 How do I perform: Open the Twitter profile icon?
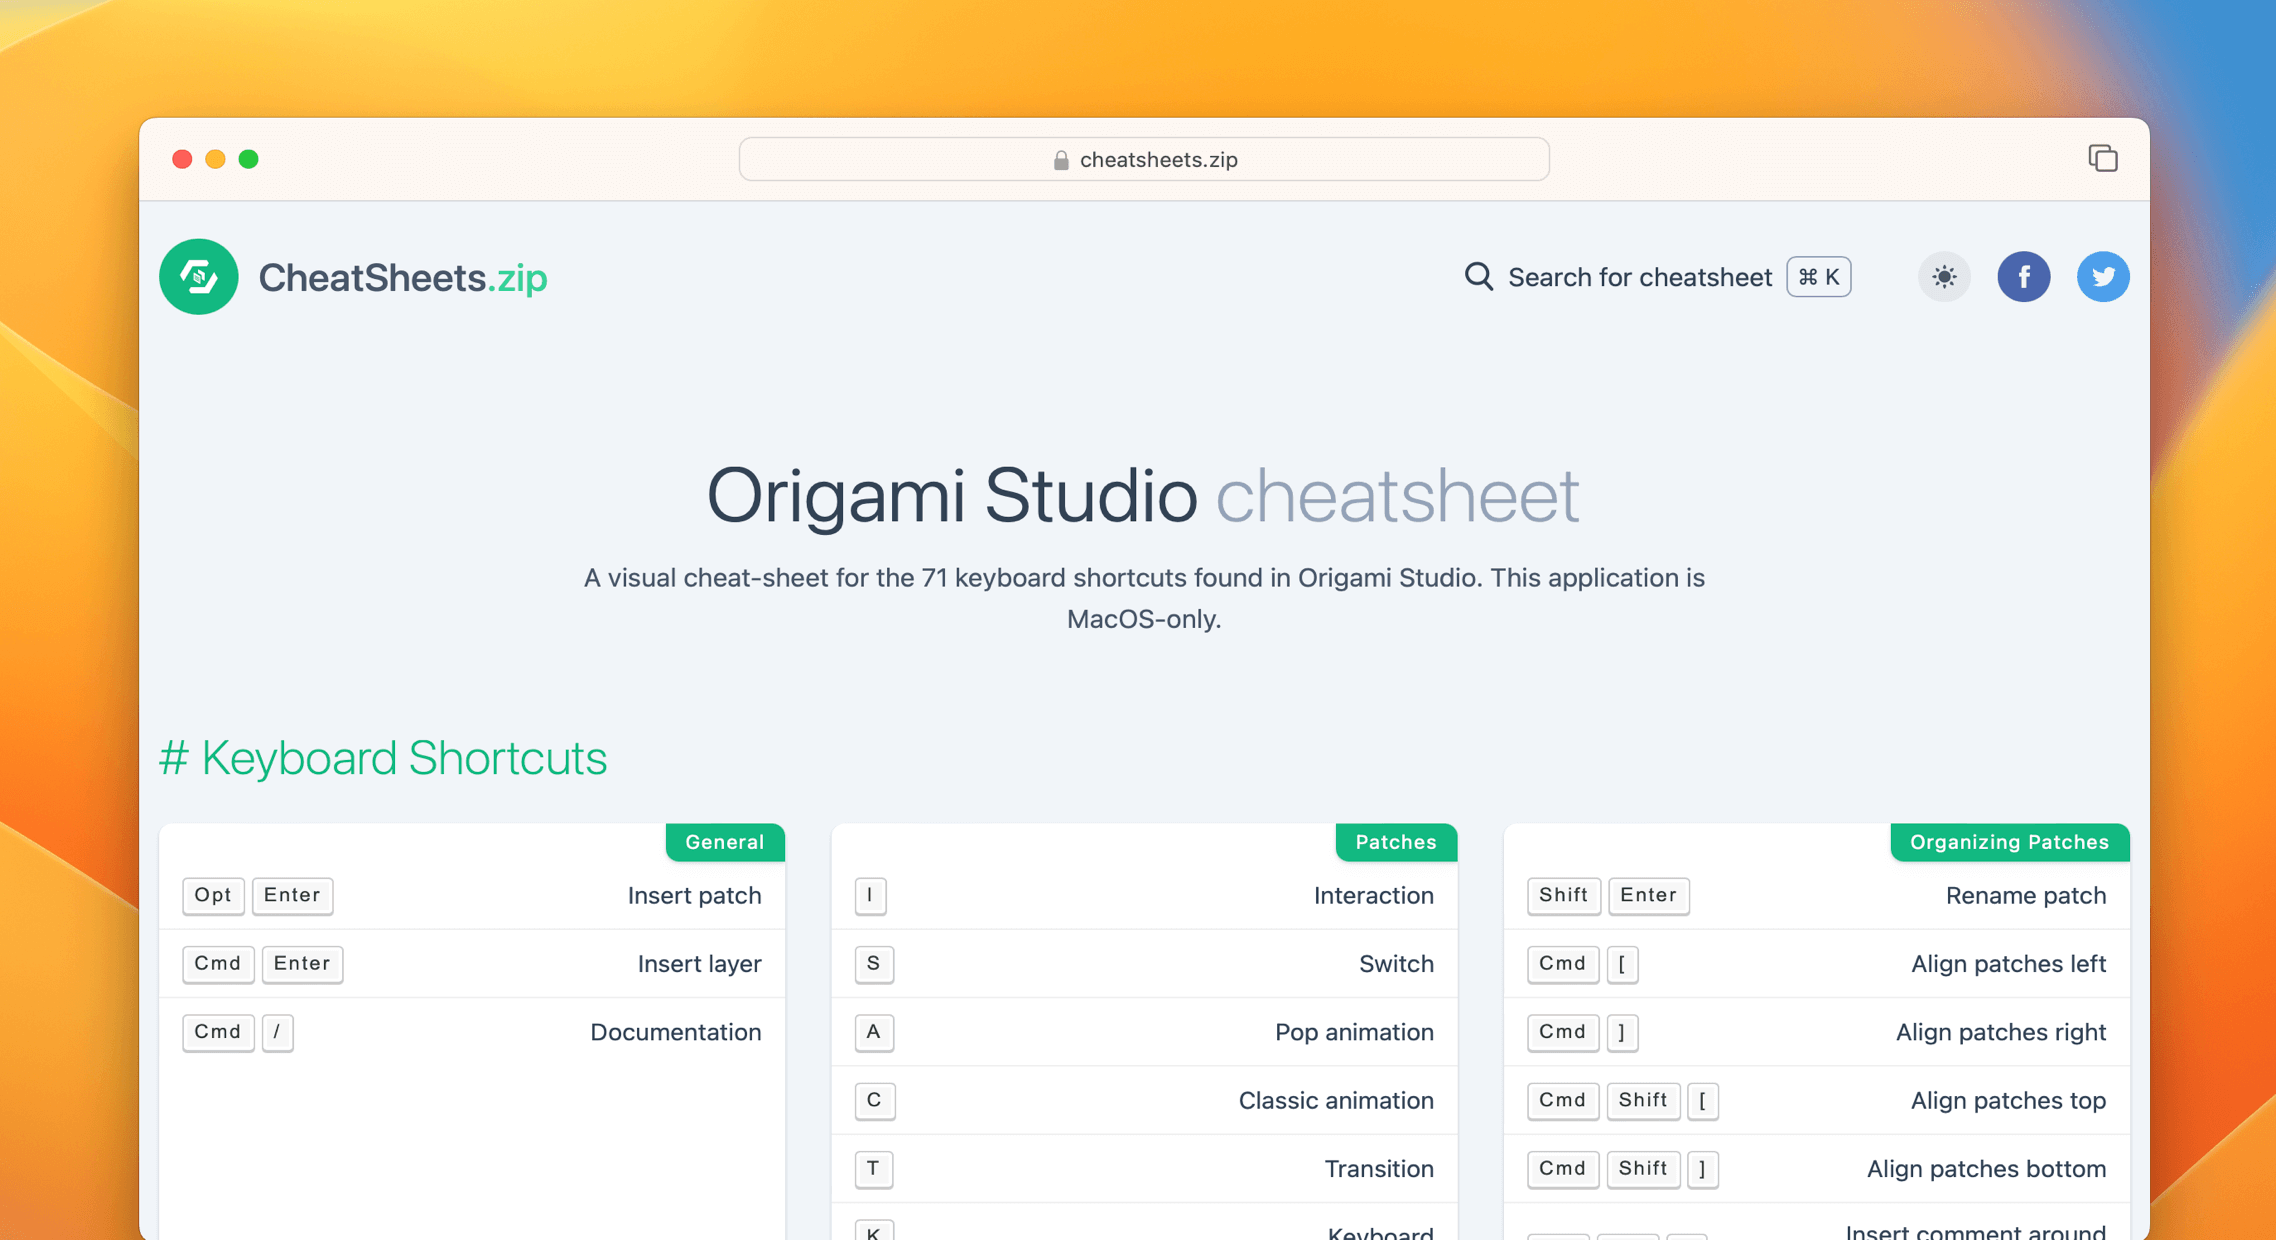tap(2103, 277)
